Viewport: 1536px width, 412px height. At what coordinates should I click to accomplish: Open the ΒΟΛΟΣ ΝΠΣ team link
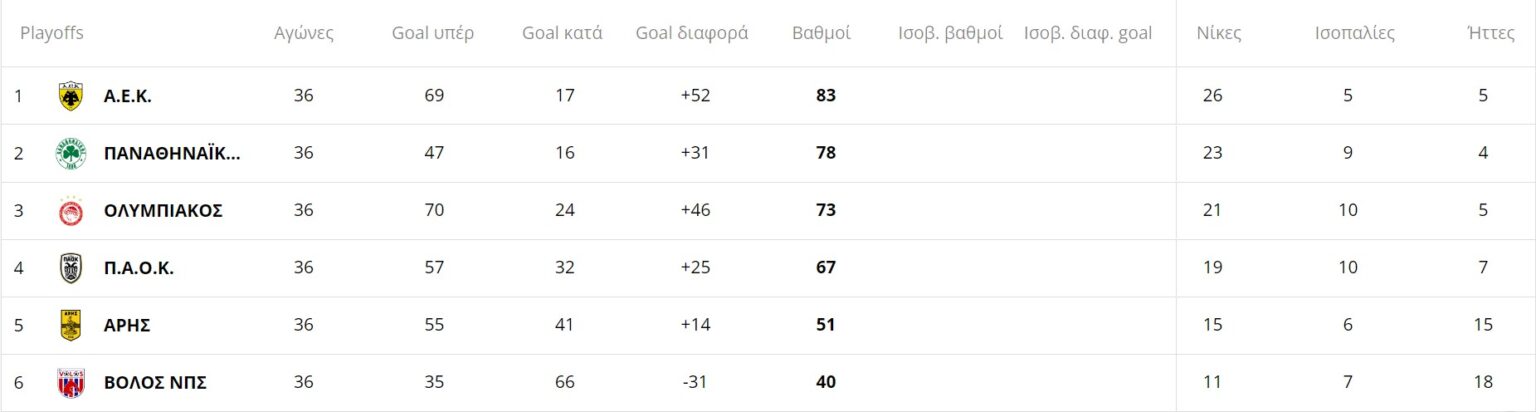[155, 382]
